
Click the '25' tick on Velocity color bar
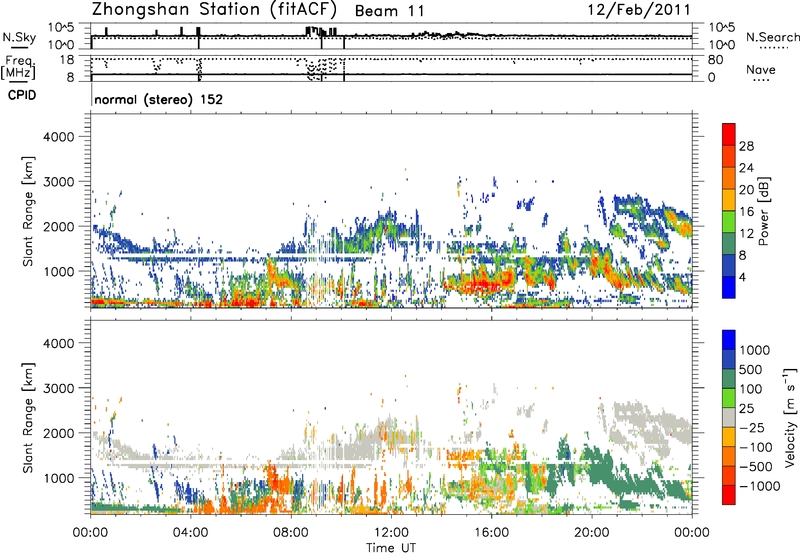pos(746,409)
